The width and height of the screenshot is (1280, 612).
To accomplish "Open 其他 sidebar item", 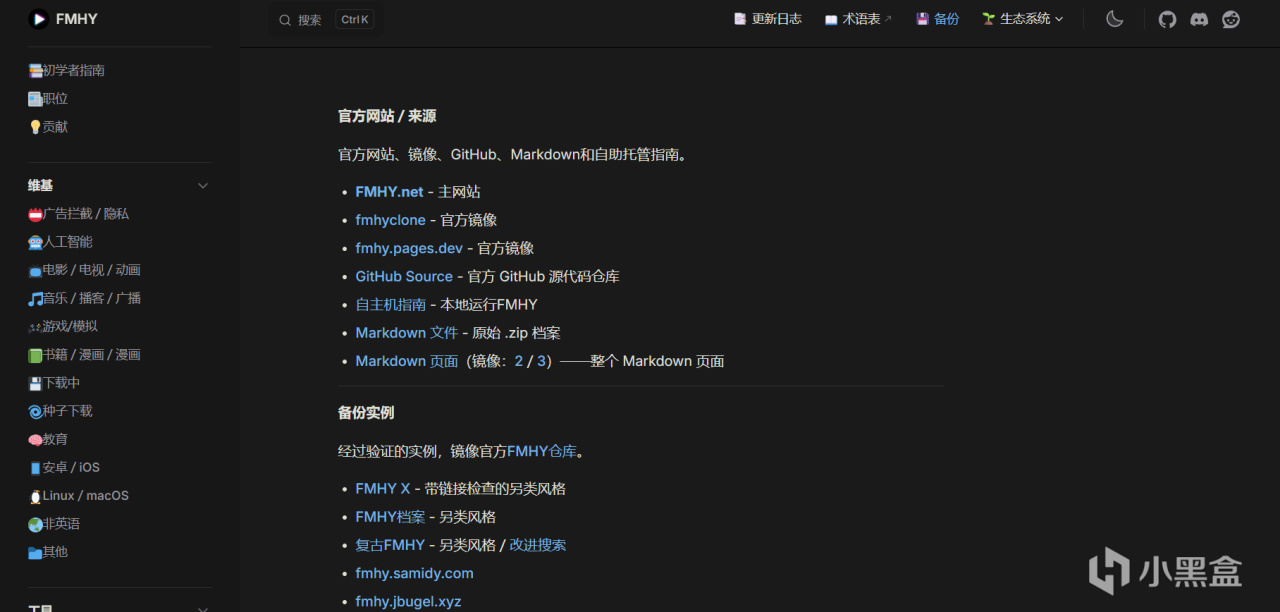I will [x=48, y=551].
